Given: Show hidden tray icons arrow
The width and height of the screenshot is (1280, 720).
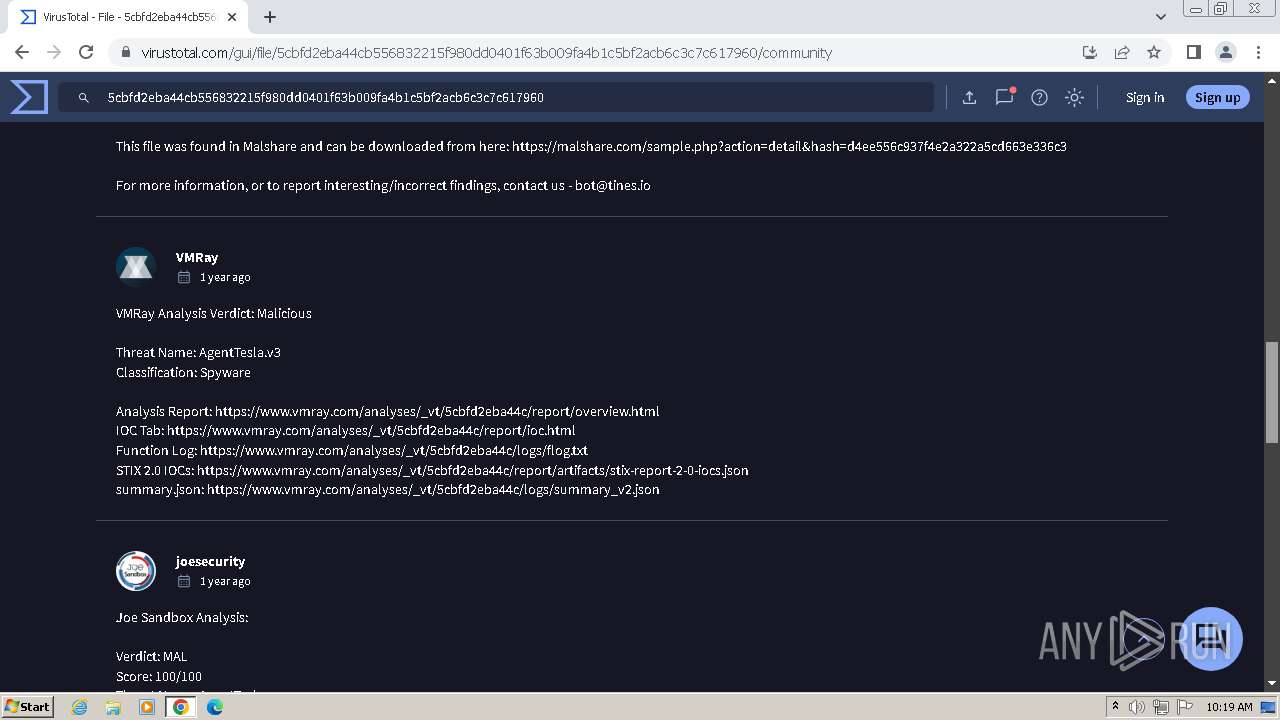Looking at the screenshot, I should pyautogui.click(x=1115, y=707).
